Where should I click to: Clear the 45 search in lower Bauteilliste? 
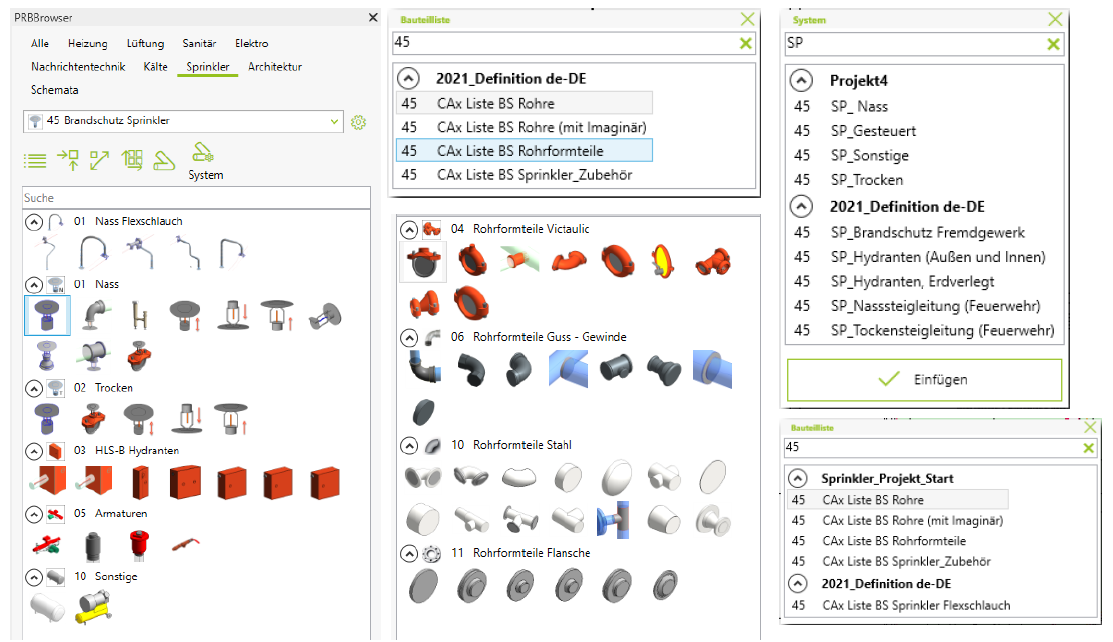click(1088, 448)
